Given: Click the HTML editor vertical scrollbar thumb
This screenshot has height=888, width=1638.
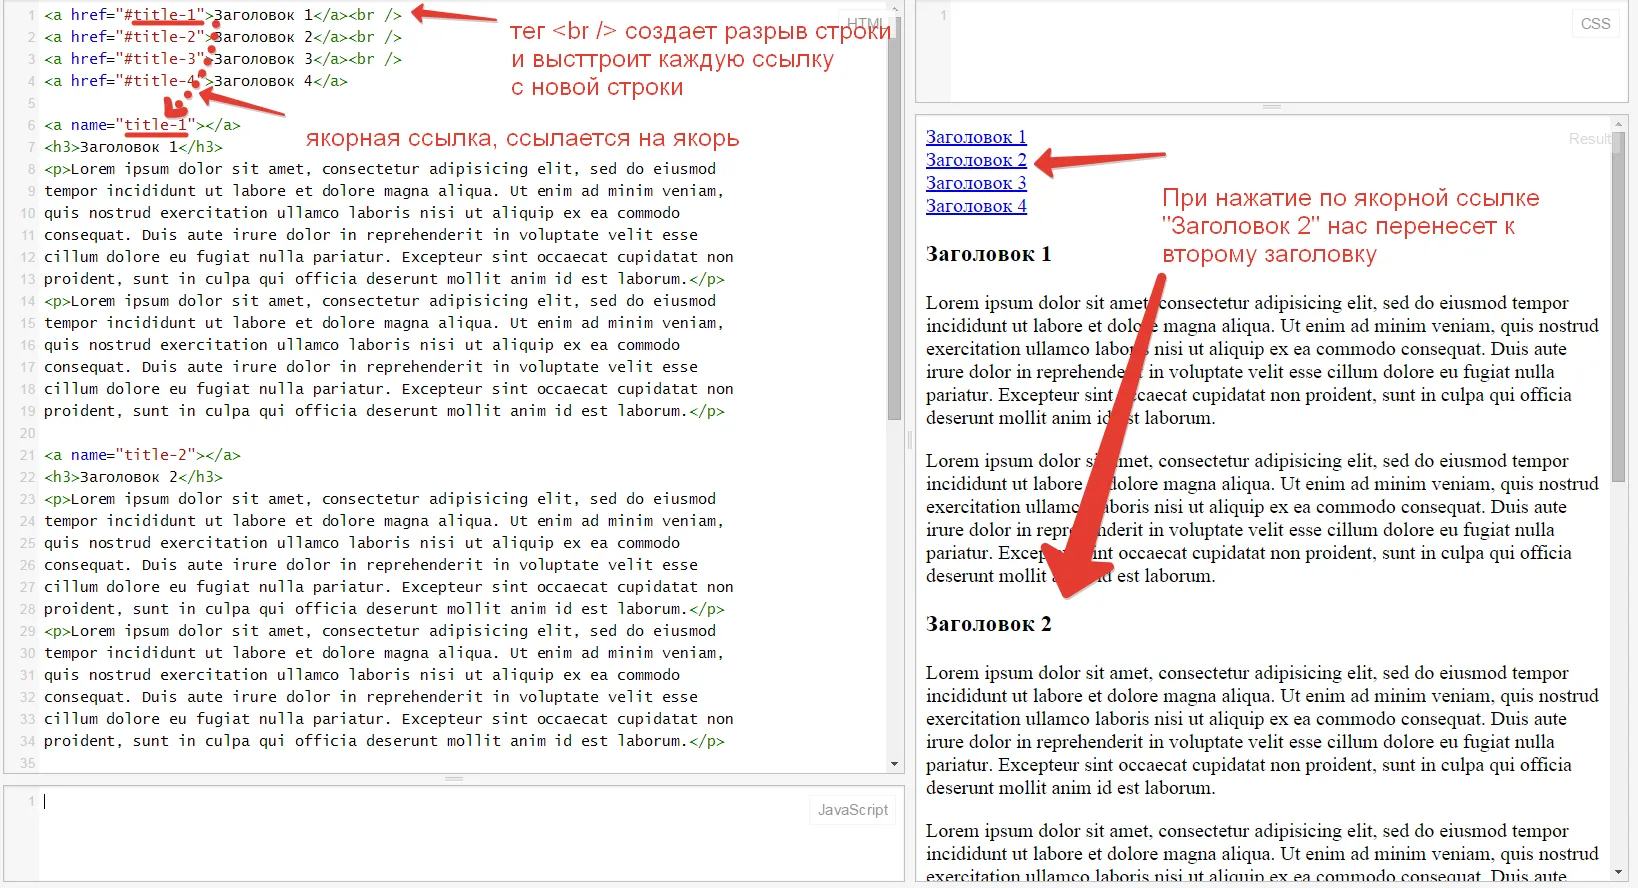Looking at the screenshot, I should tap(894, 220).
